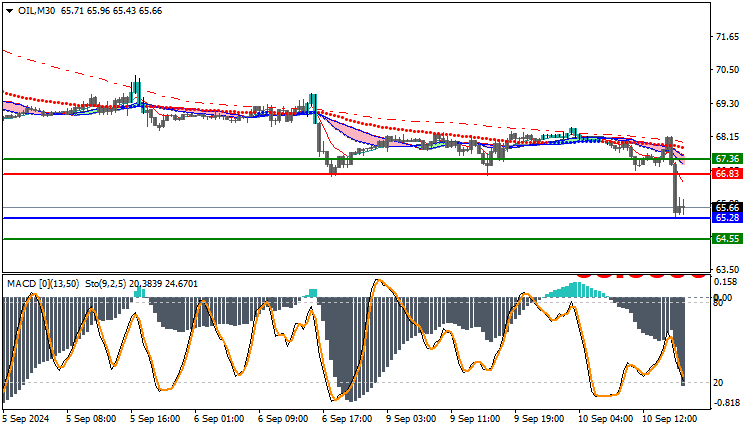Click the 71.65 price scale value
The height and width of the screenshot is (430, 750).
click(728, 37)
